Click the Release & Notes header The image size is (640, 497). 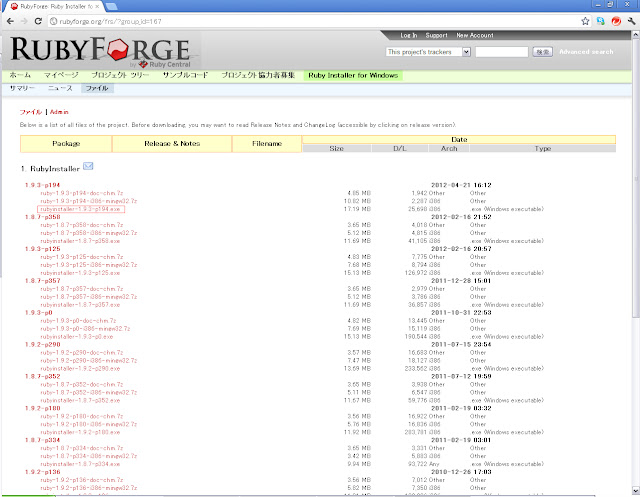172,144
